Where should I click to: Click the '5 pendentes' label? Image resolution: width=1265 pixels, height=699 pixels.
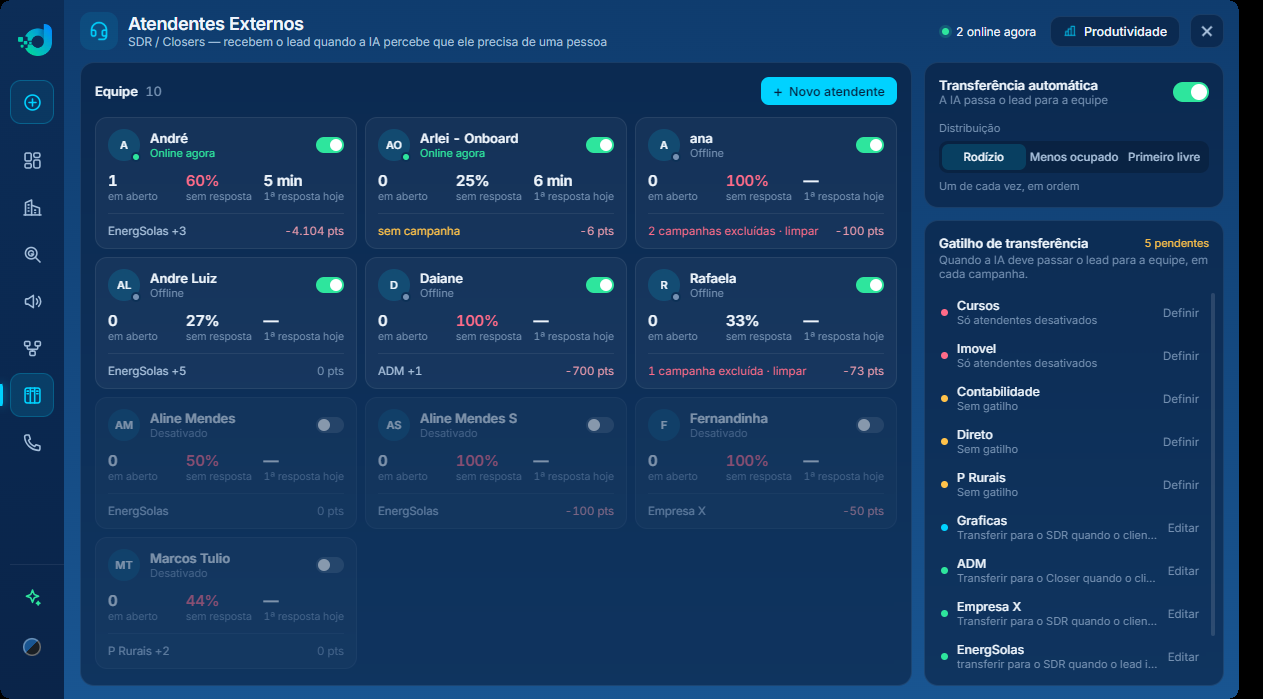pyautogui.click(x=1177, y=243)
